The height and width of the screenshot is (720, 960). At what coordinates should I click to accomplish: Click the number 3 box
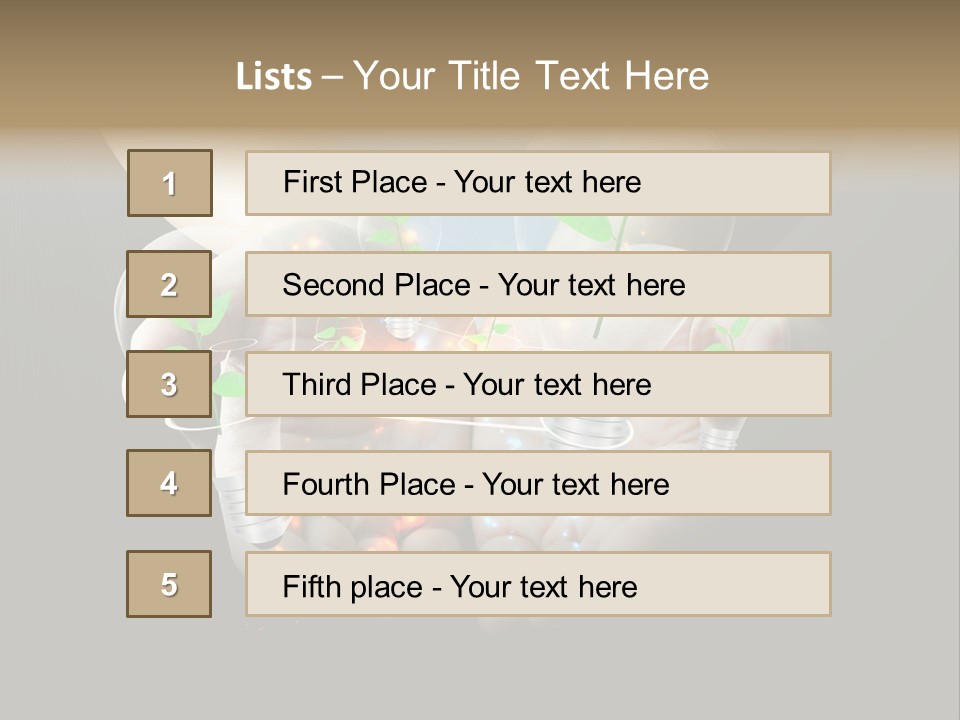pos(170,384)
